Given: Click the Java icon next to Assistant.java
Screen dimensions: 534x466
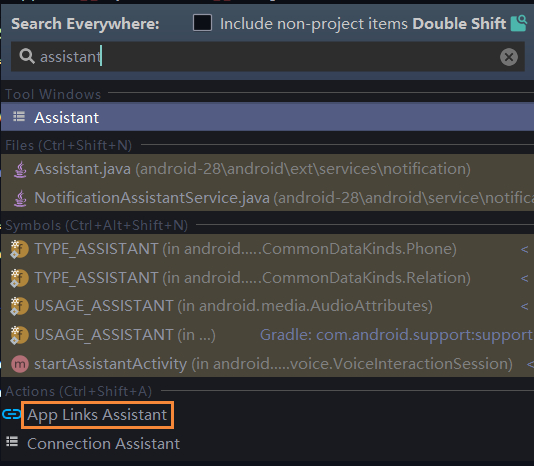Looking at the screenshot, I should pos(20,169).
